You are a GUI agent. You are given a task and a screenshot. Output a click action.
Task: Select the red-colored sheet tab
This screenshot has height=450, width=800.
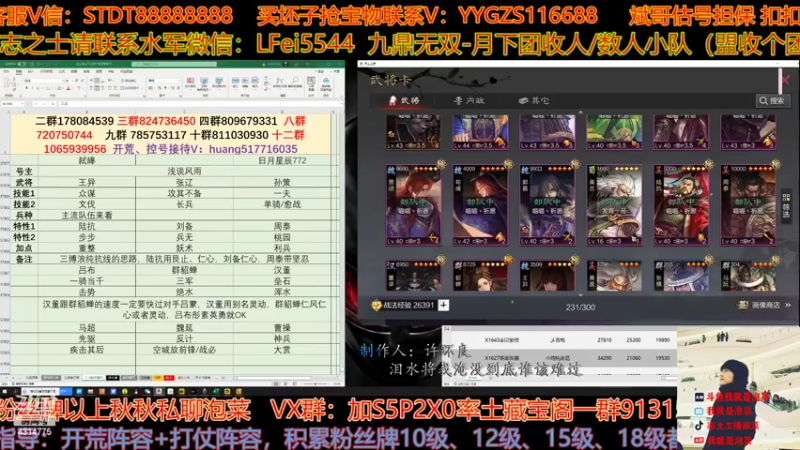click(169, 378)
